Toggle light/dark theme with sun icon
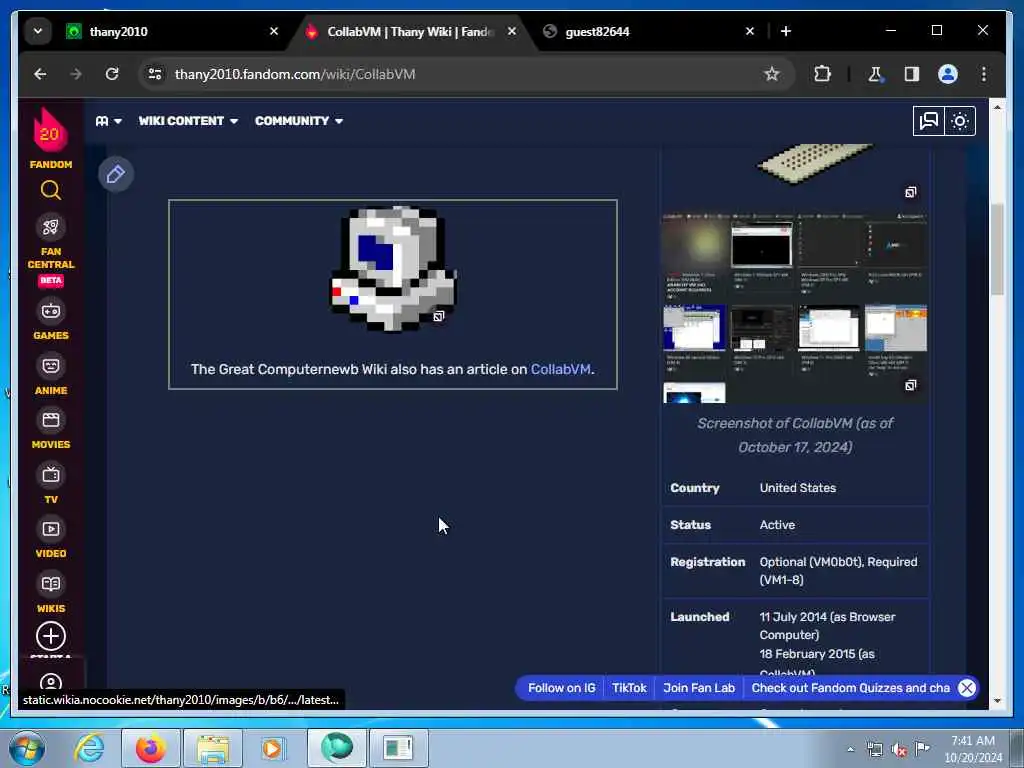Image resolution: width=1024 pixels, height=768 pixels. (960, 121)
